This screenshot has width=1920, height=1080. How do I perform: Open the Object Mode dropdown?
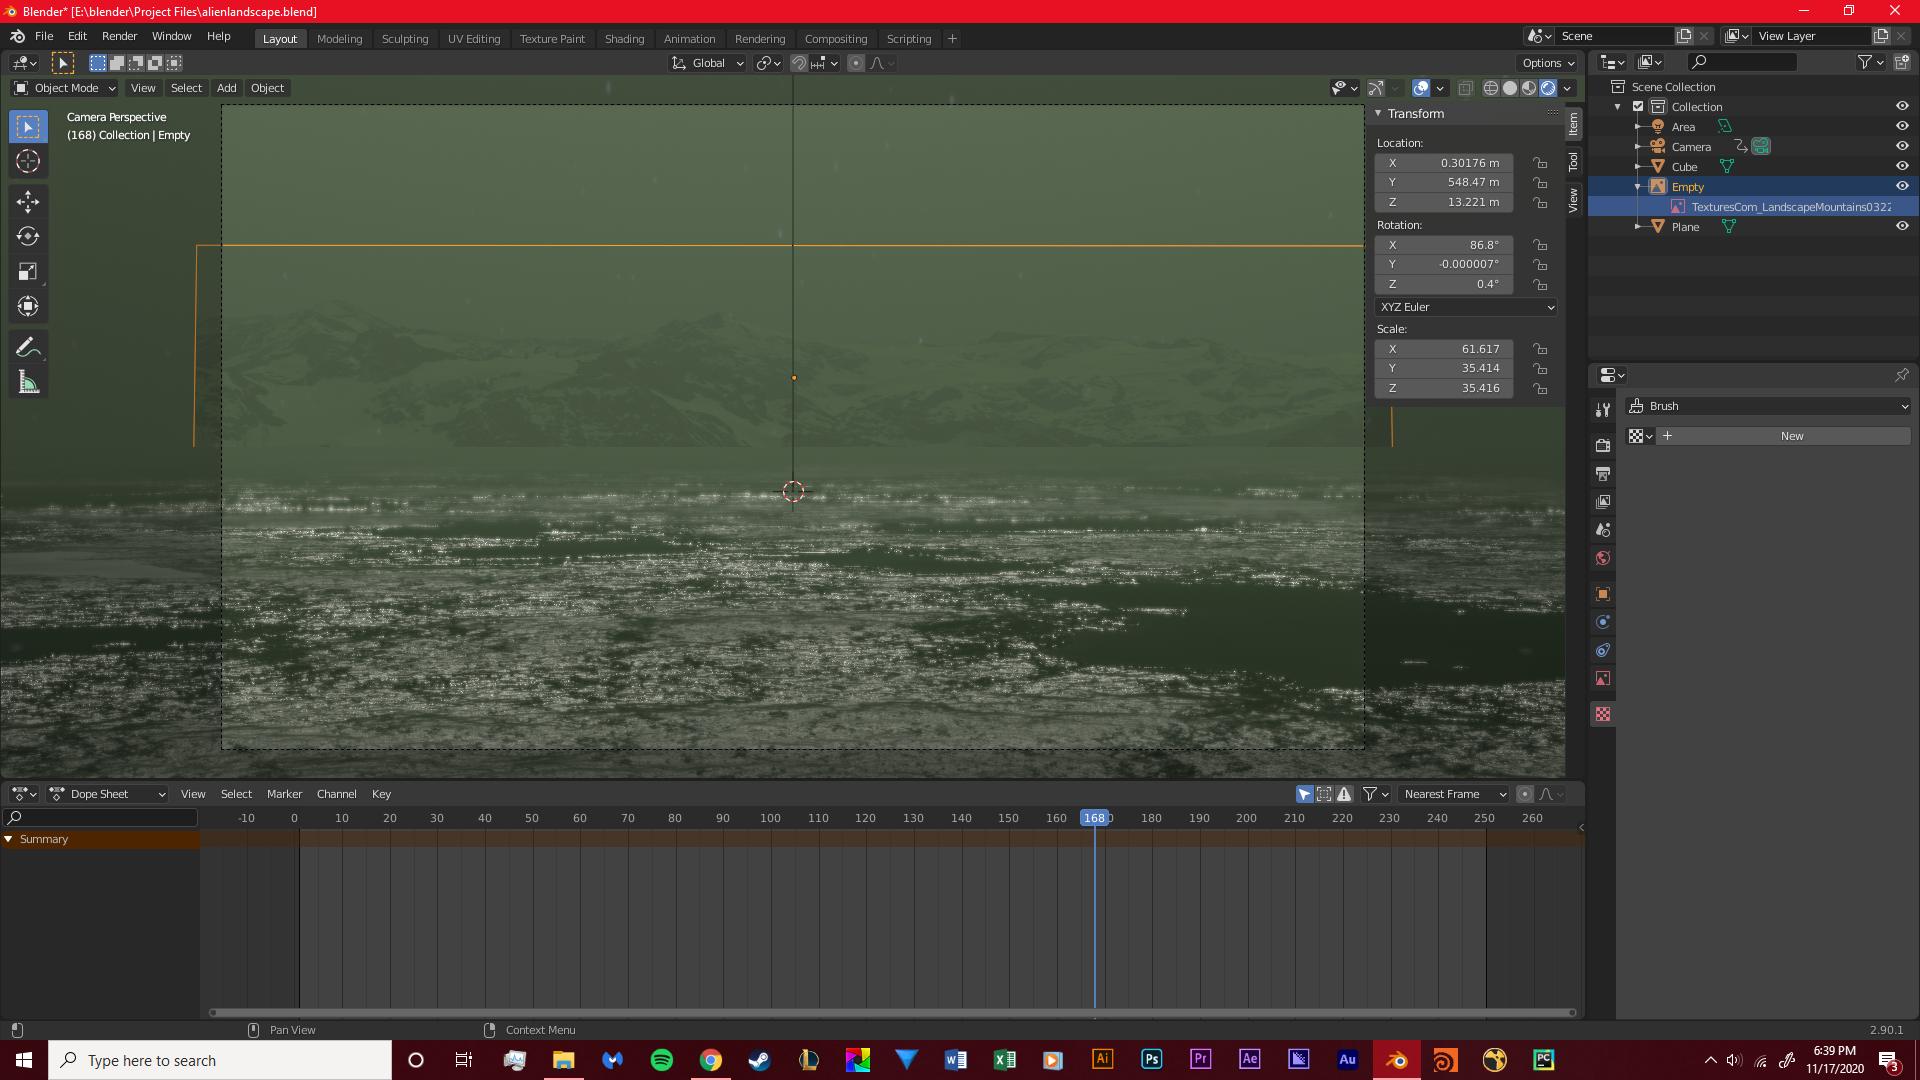[65, 87]
